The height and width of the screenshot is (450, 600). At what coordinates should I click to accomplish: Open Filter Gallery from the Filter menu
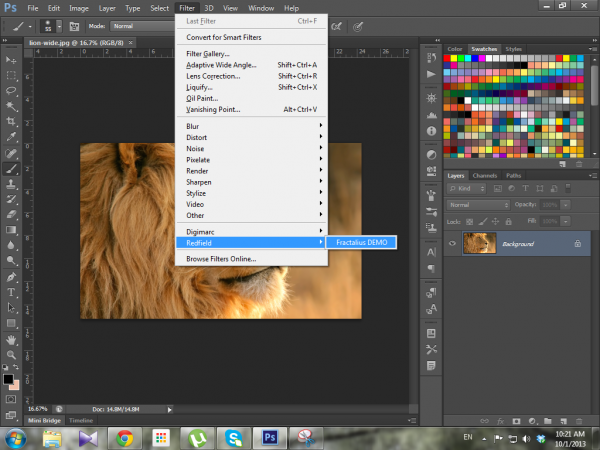pos(208,53)
